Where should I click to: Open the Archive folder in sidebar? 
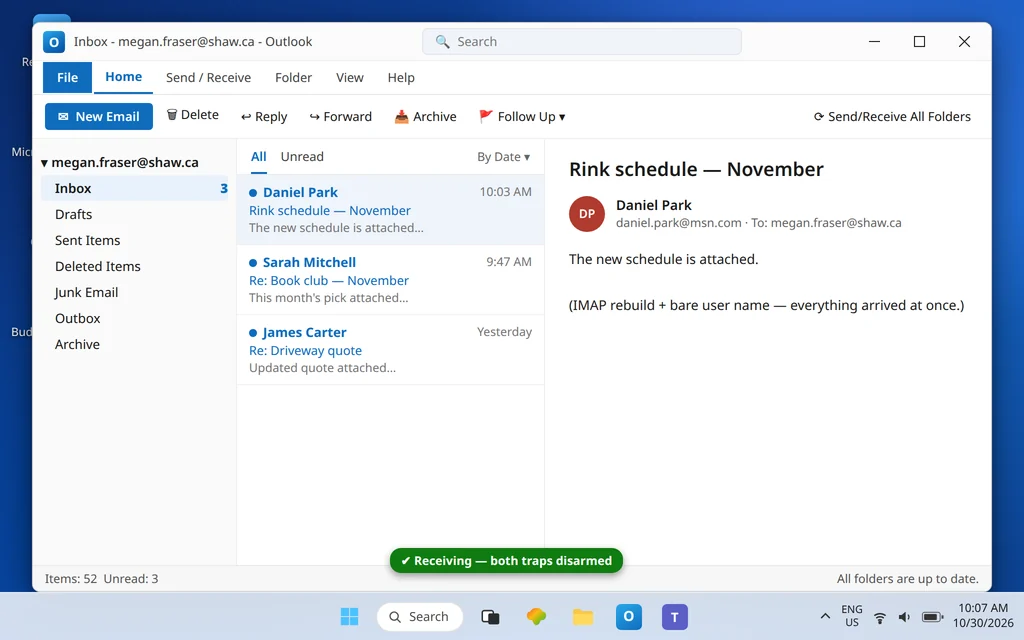tap(135, 345)
